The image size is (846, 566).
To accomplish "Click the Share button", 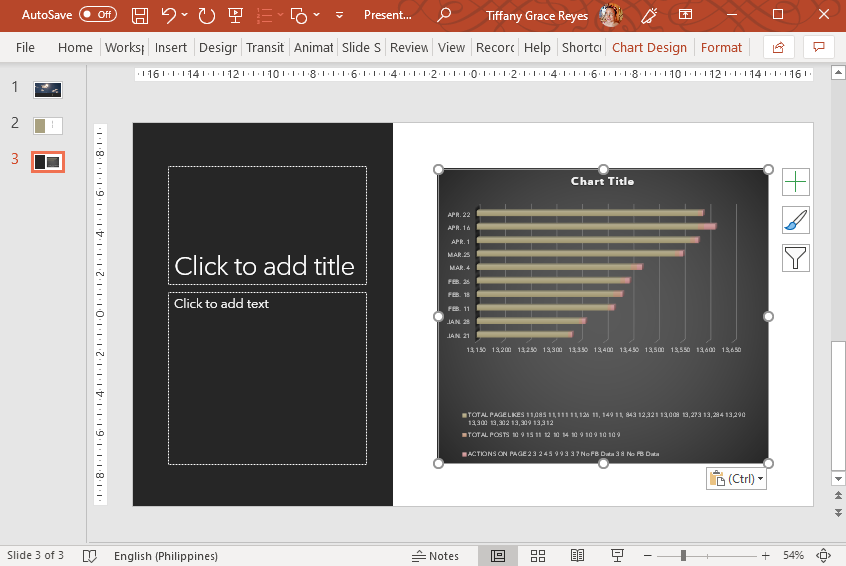I will 777,47.
